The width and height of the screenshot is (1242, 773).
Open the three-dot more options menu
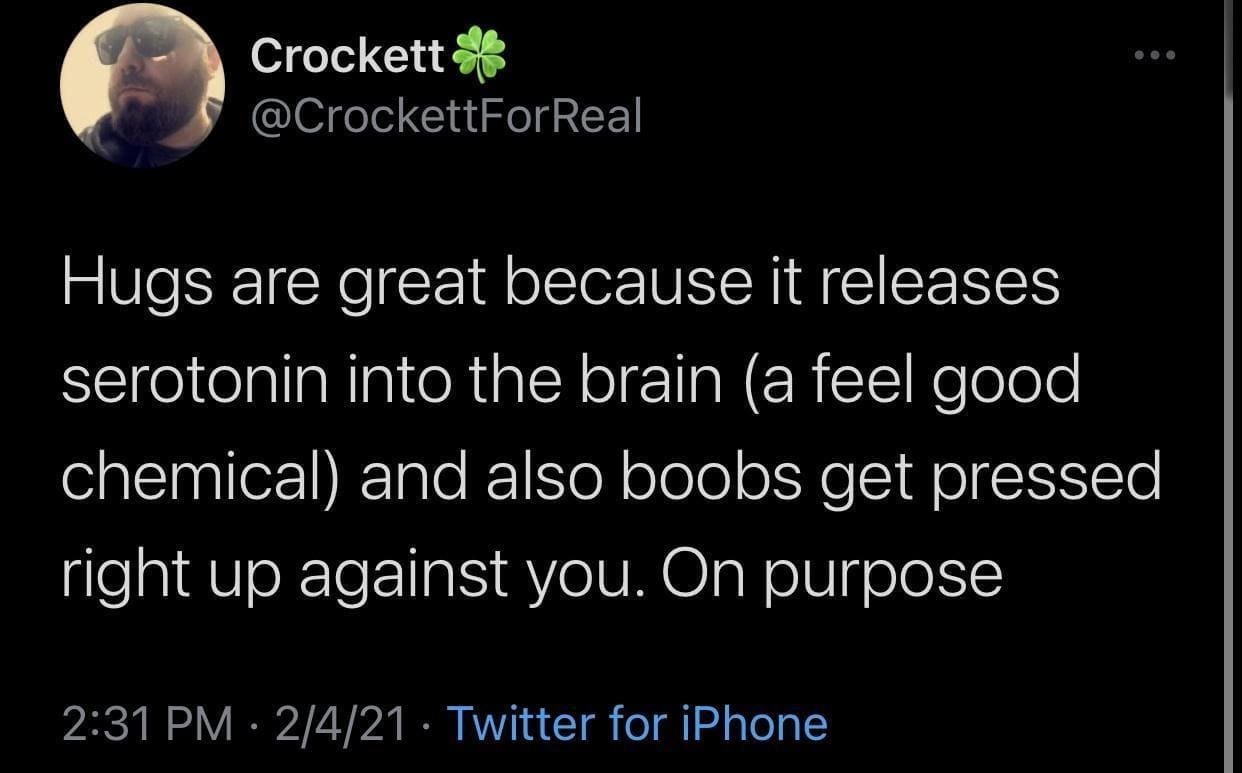pyautogui.click(x=1155, y=56)
